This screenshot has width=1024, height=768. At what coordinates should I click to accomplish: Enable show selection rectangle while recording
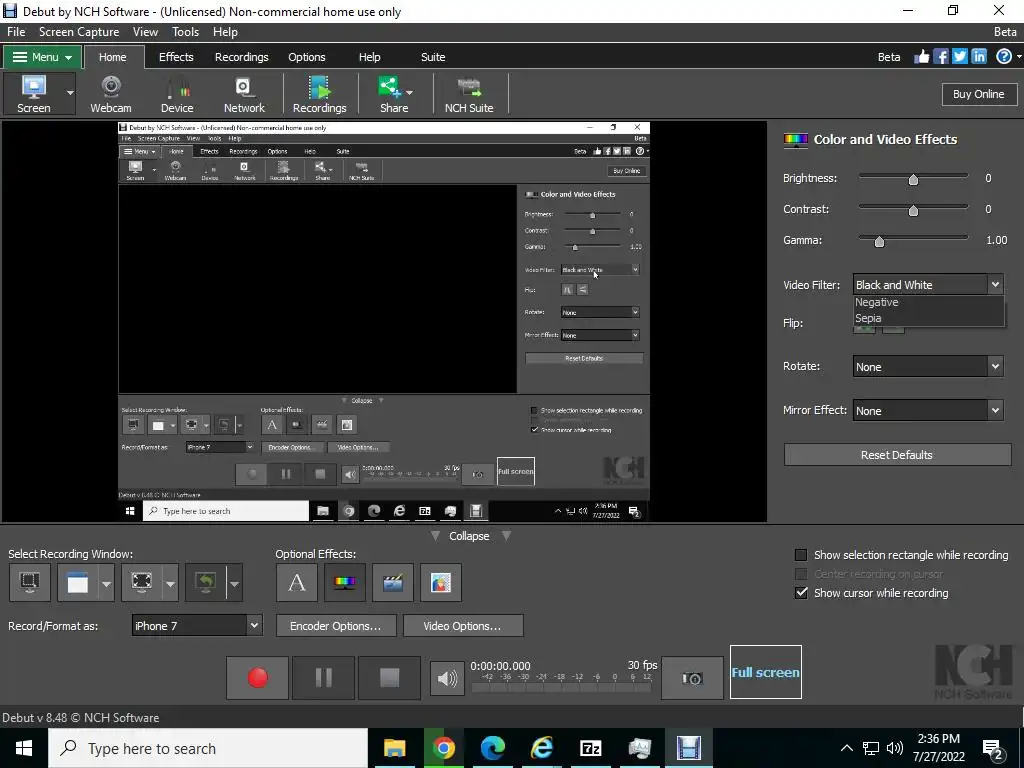[801, 555]
